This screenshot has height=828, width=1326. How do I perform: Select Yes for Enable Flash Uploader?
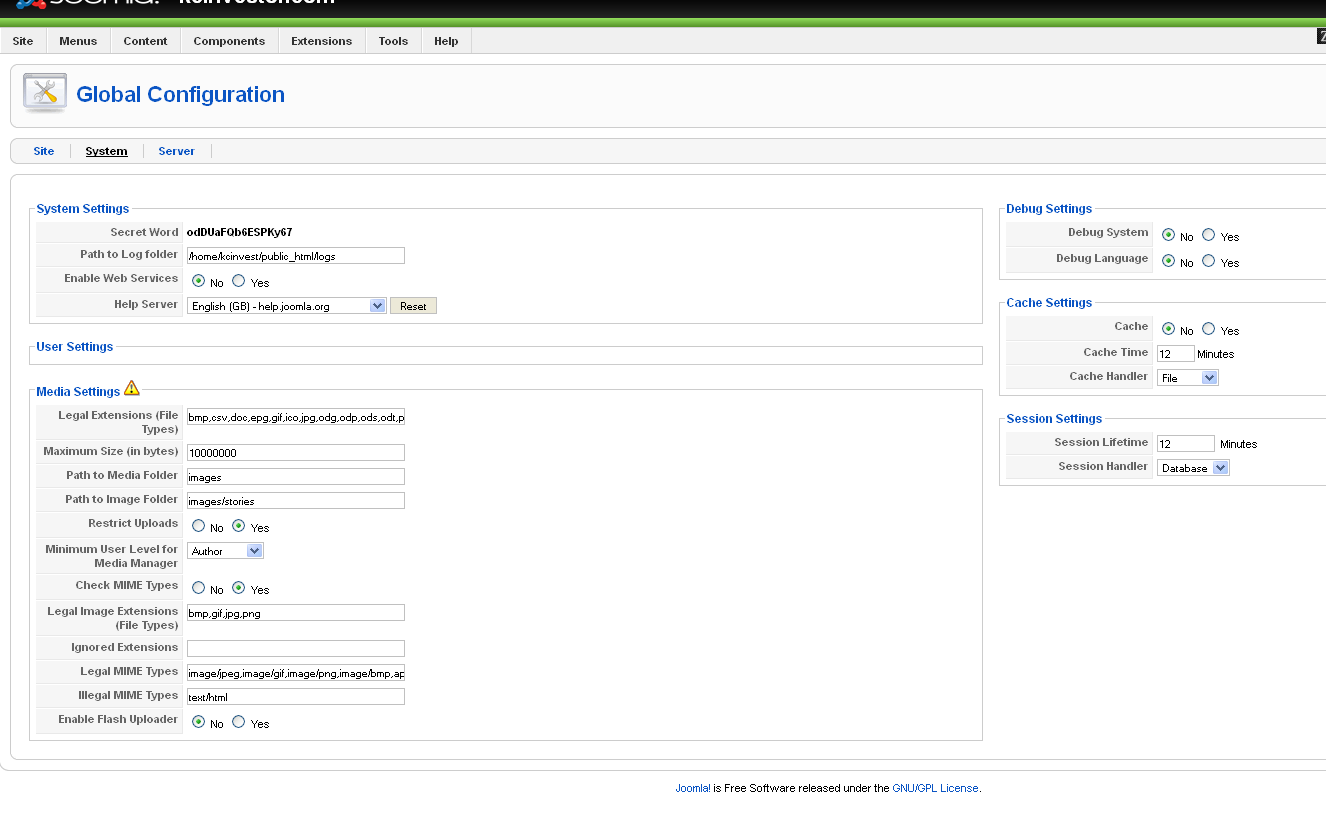tap(239, 722)
